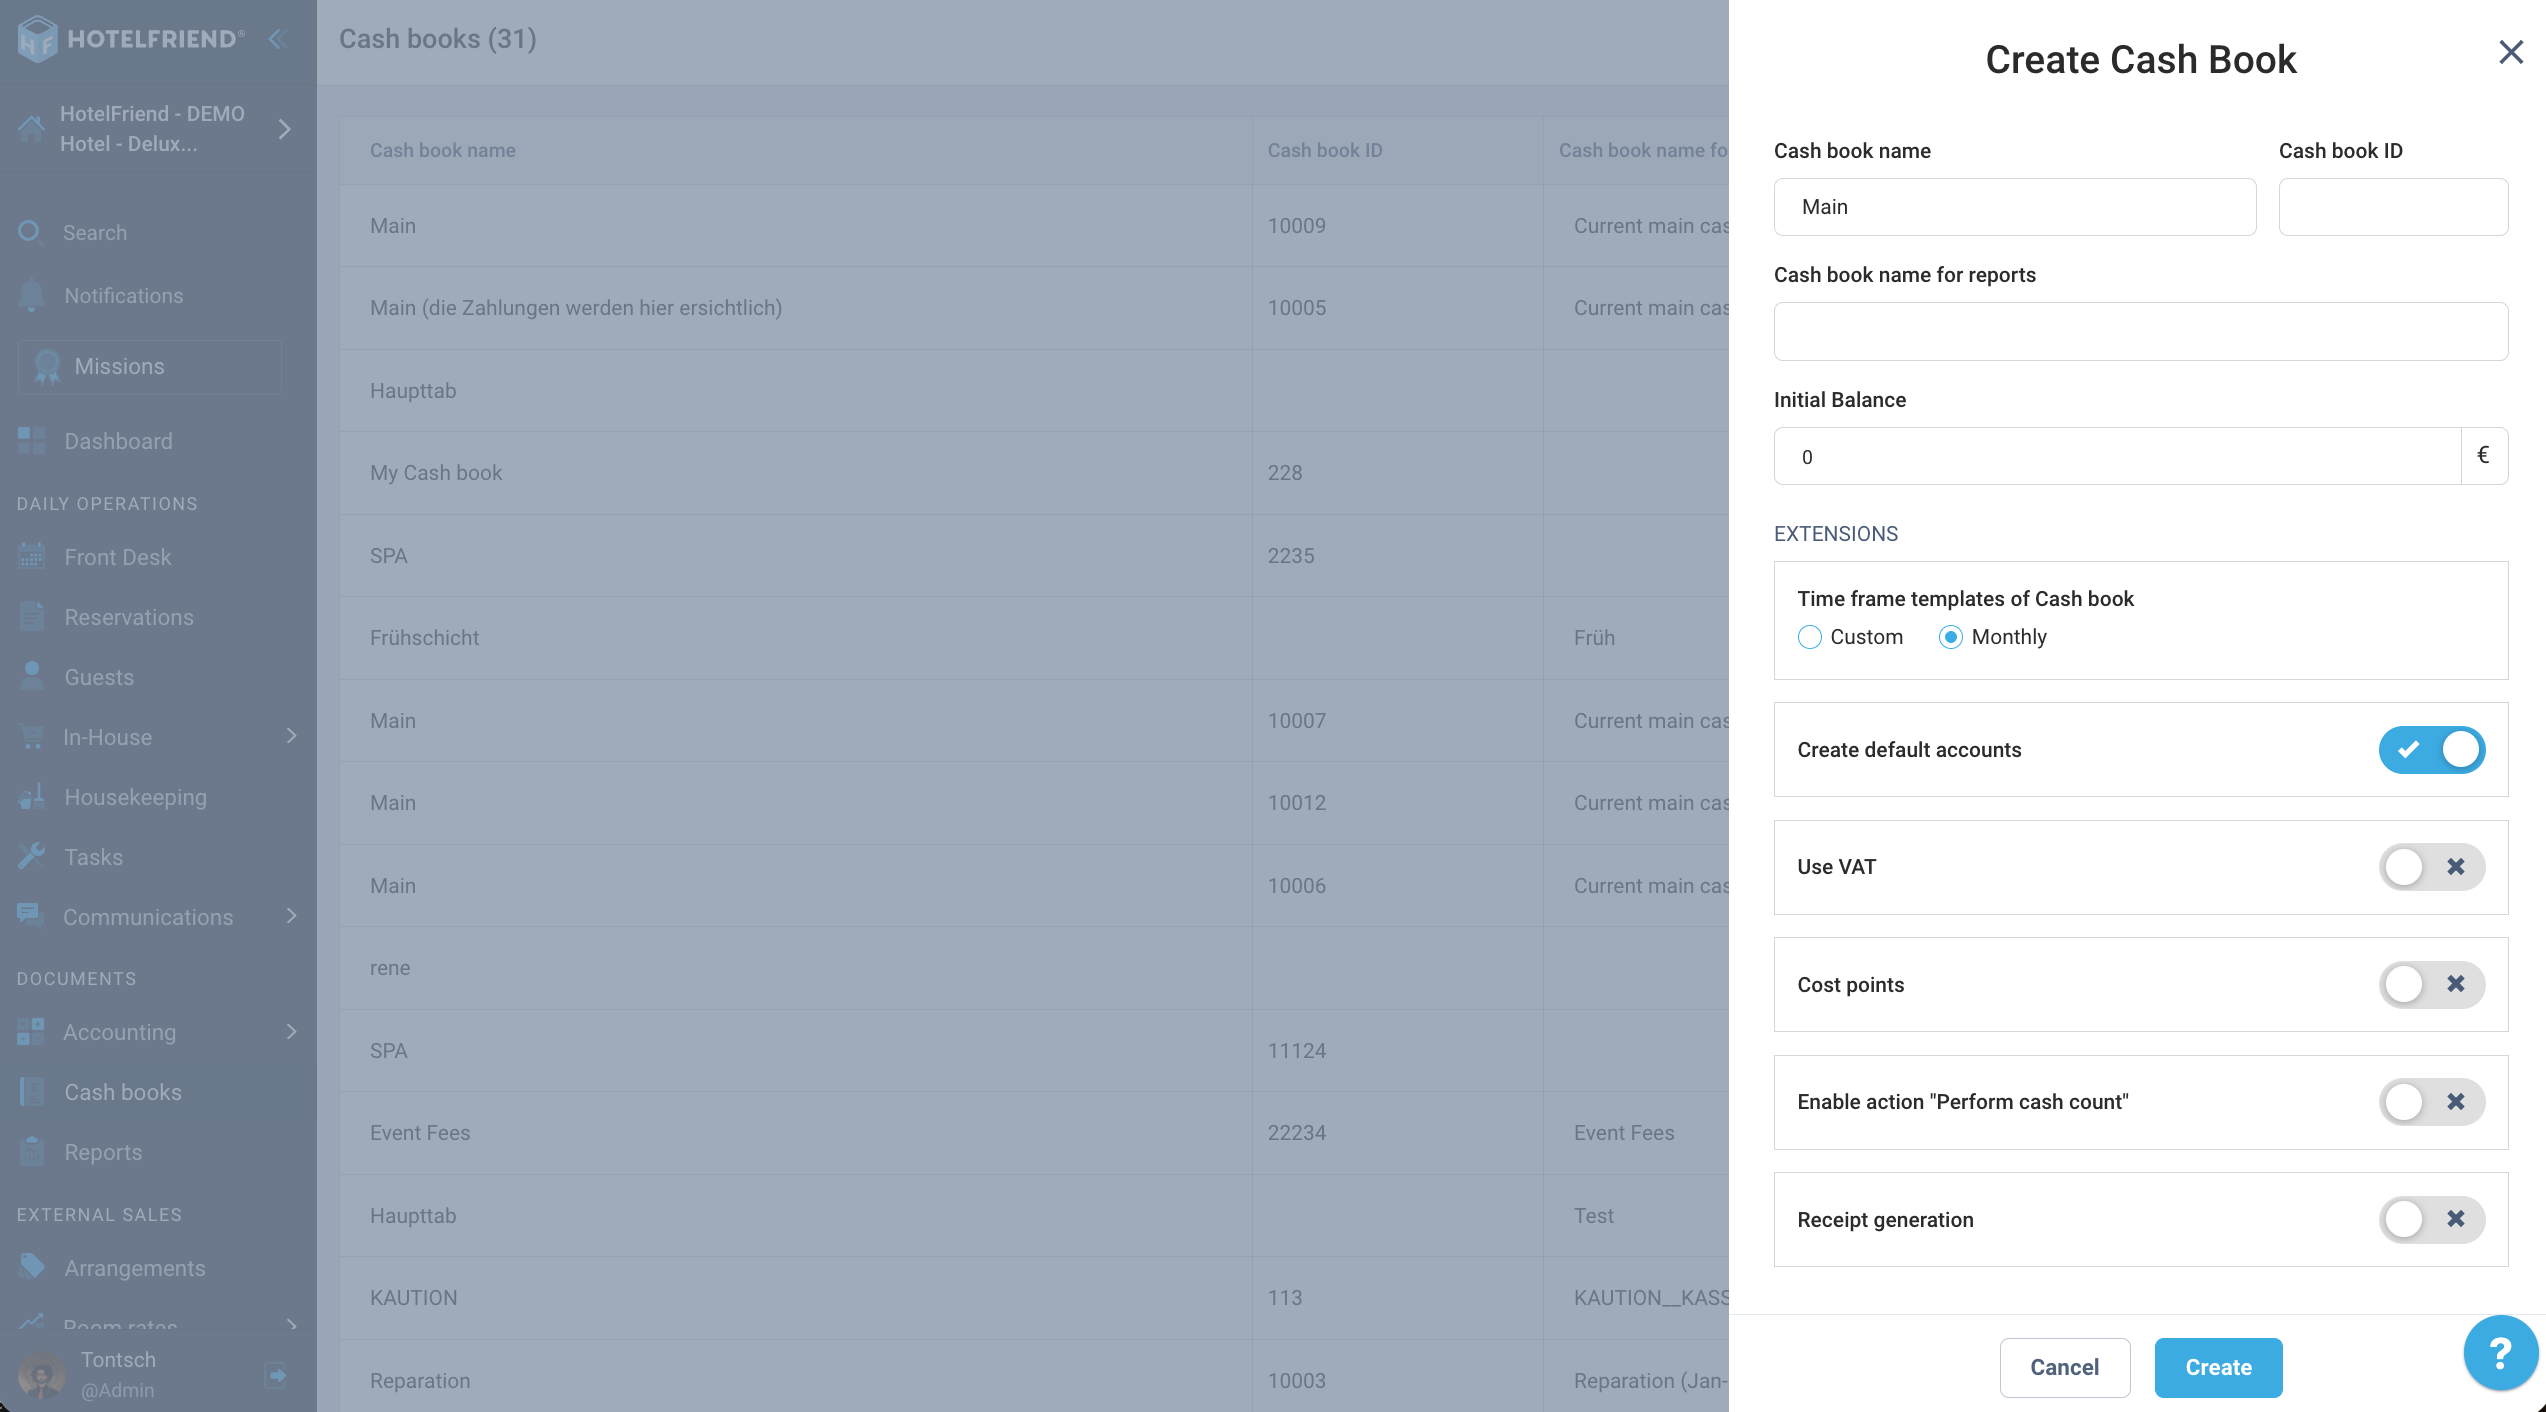Image resolution: width=2546 pixels, height=1412 pixels.
Task: Expand the Accounting submenu arrow
Action: pos(291,1031)
